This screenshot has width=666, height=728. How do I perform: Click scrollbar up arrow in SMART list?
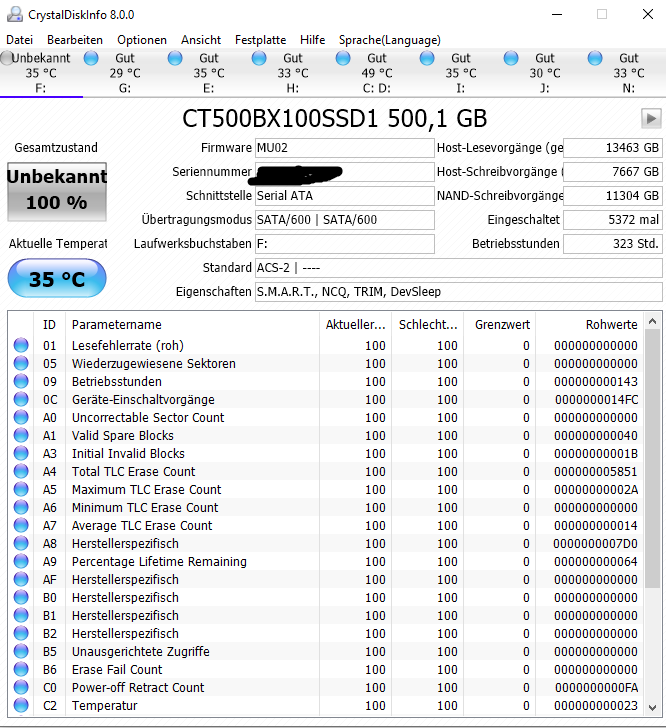653,321
